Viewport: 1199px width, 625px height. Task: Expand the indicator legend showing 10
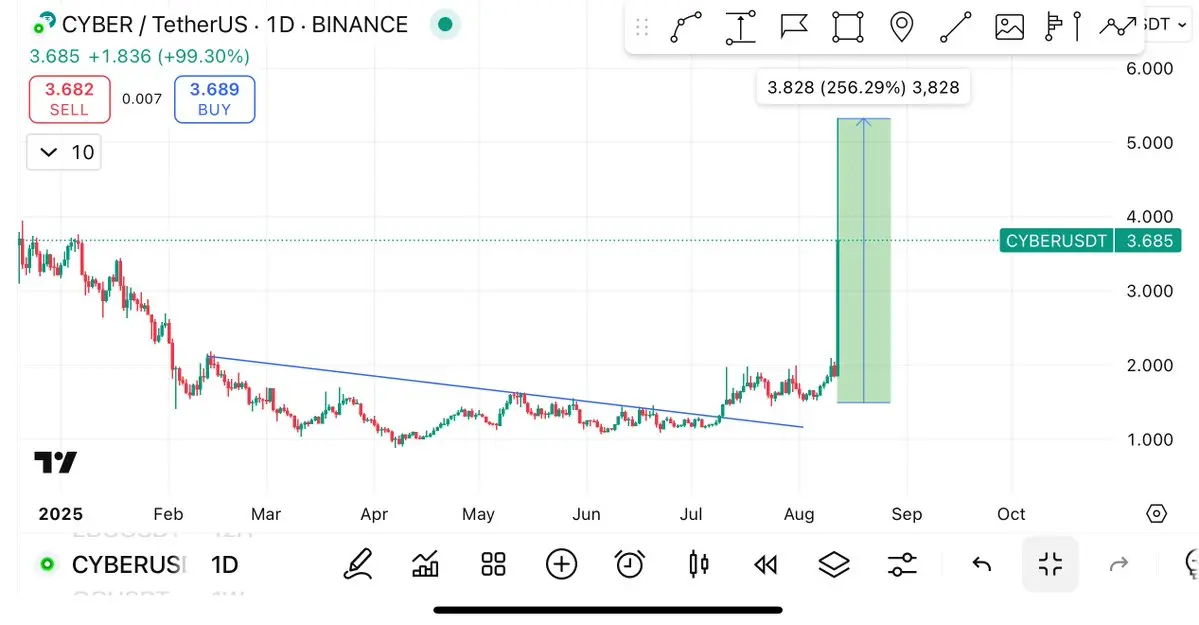tap(63, 152)
